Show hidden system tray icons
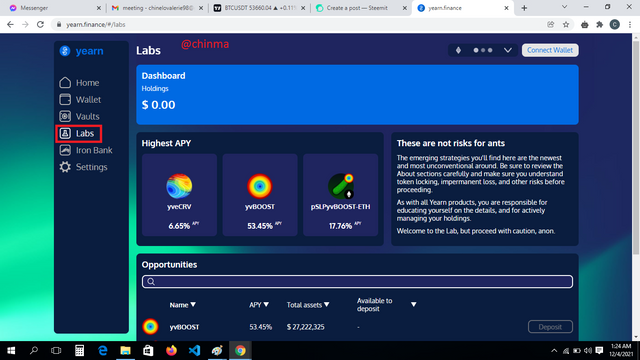Viewport: 640px width, 360px height. 554,351
